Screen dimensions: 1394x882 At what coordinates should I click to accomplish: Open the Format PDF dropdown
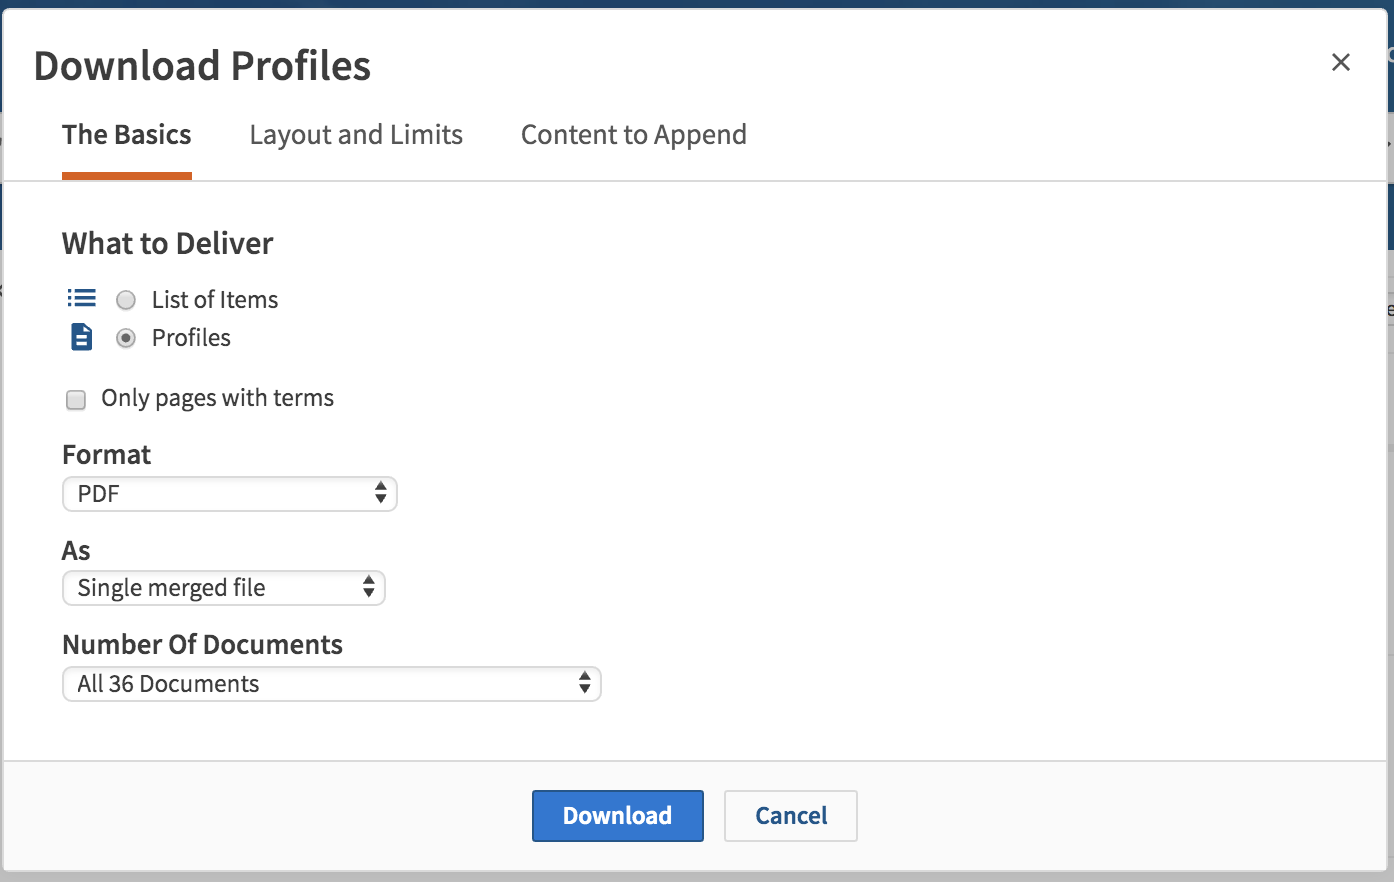click(230, 494)
